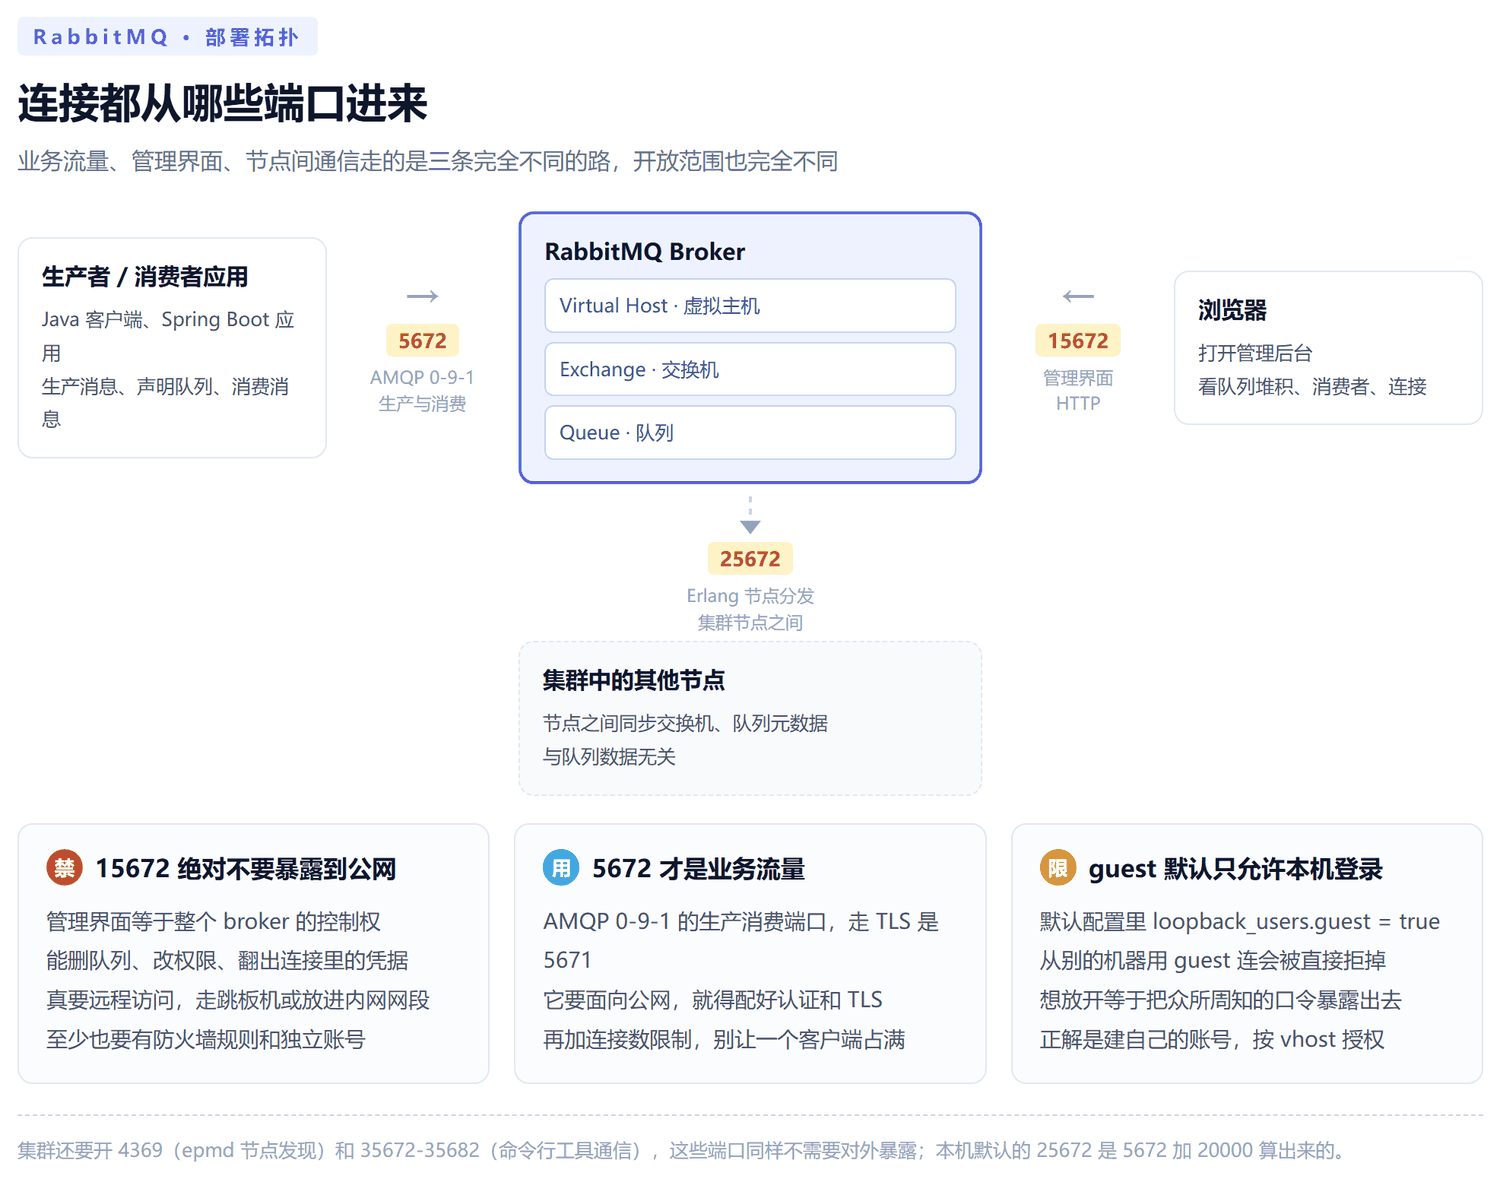Click the red 禁 warning icon
1500x1179 pixels.
64,867
